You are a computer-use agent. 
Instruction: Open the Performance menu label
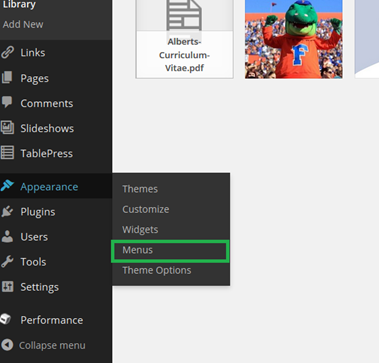(x=52, y=320)
